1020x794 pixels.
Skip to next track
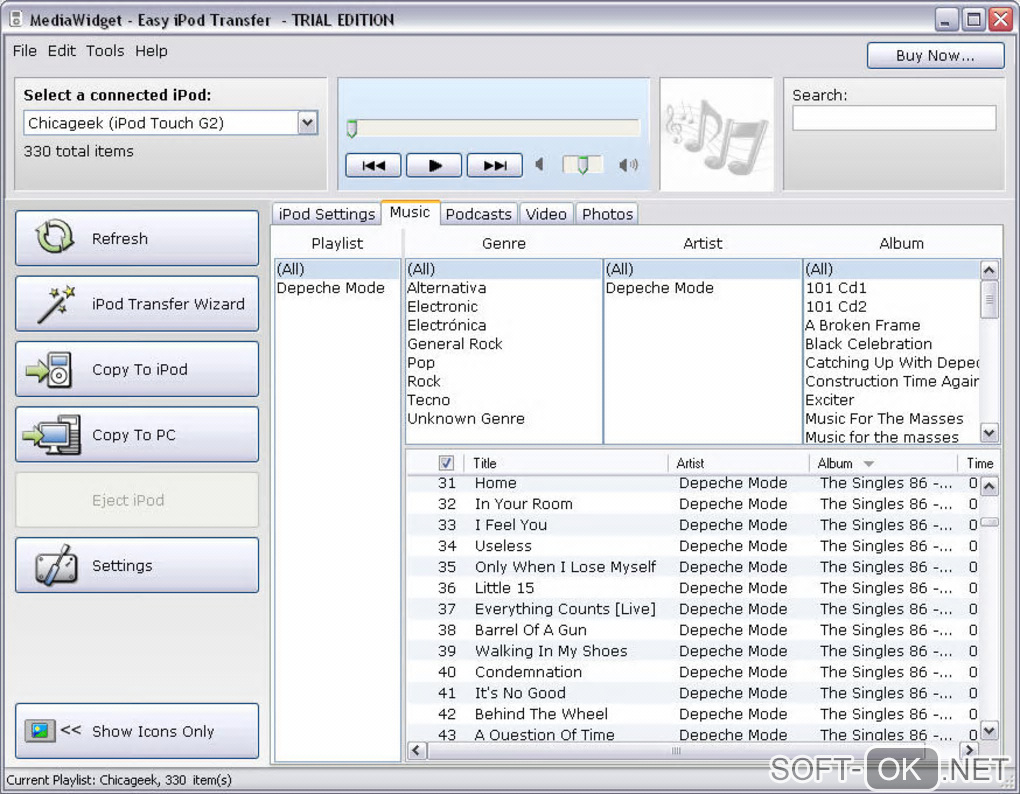(495, 165)
